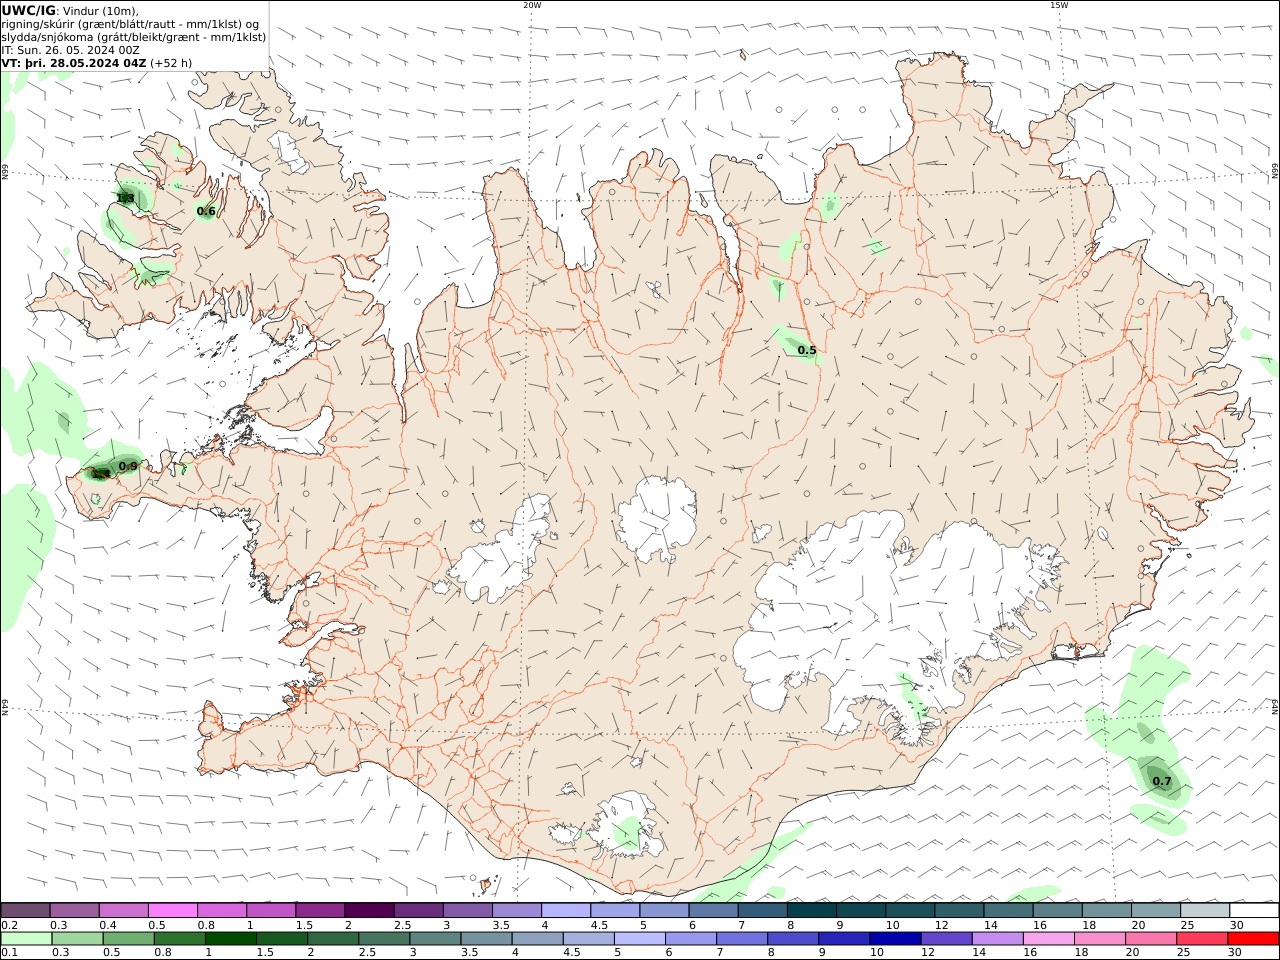
Task: Select the lower legend swatch labeled 0.8
Action: coord(180,938)
